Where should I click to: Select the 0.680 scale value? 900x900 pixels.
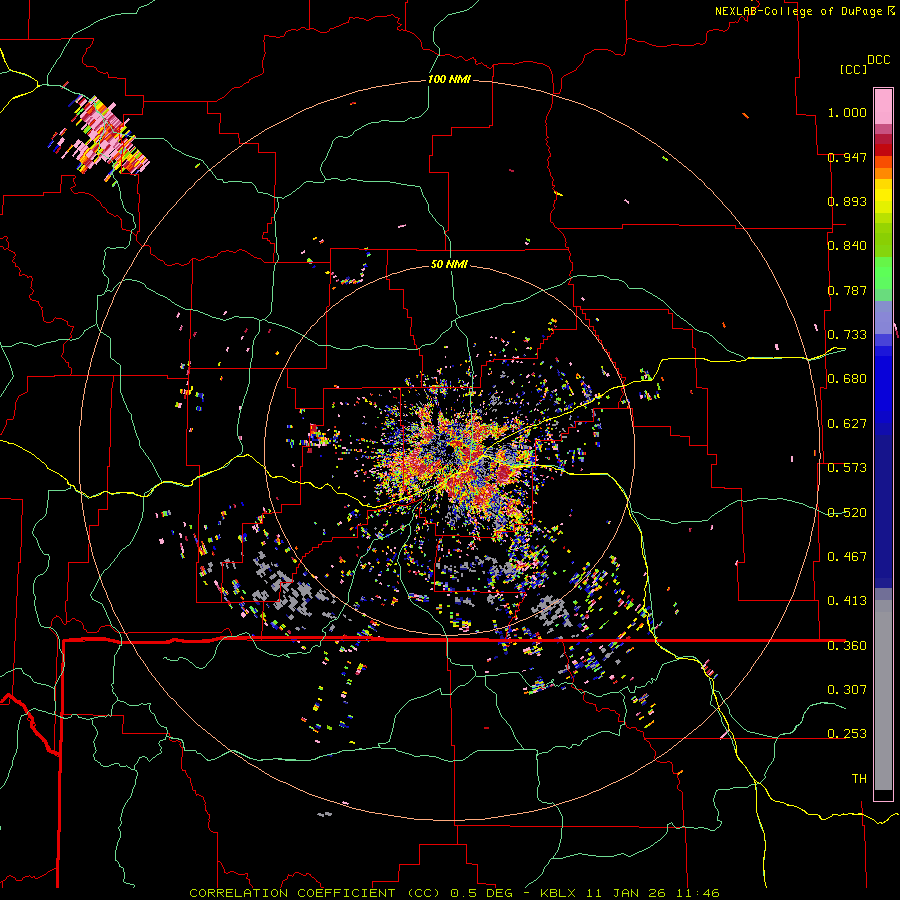[847, 379]
